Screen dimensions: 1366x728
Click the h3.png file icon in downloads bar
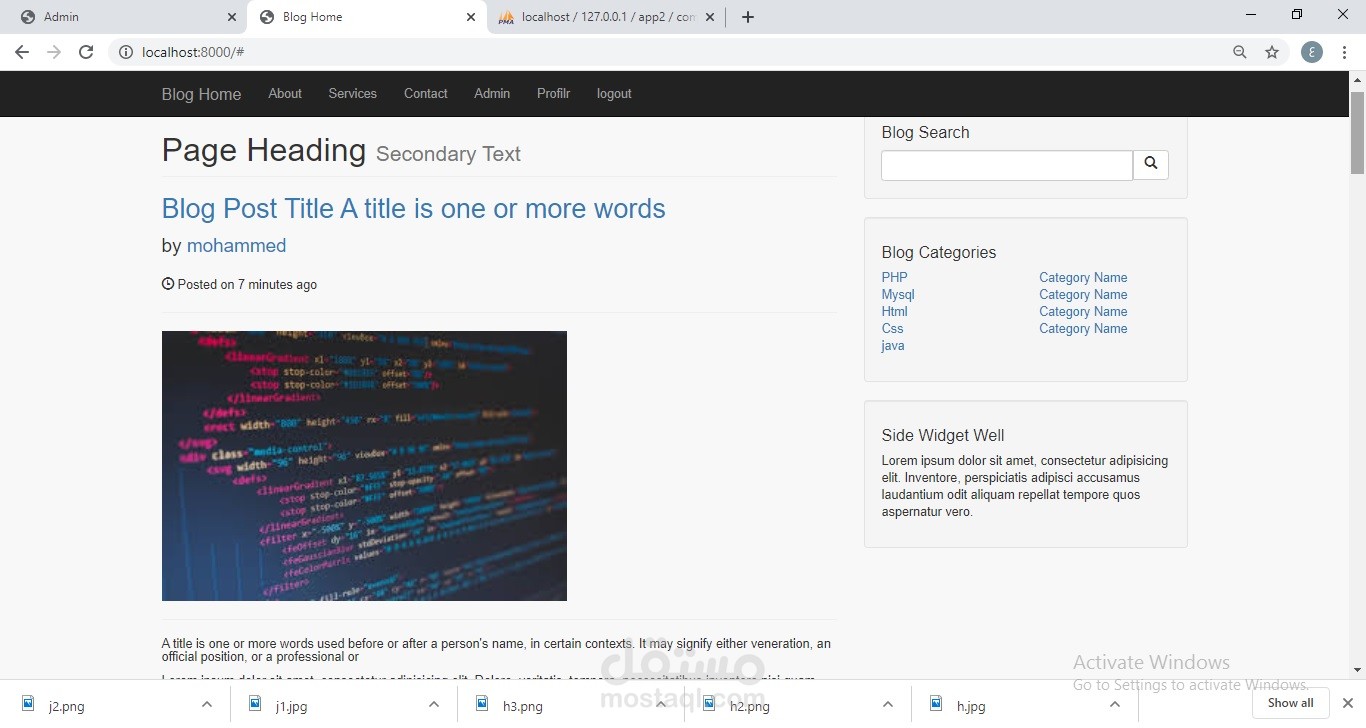pos(483,704)
